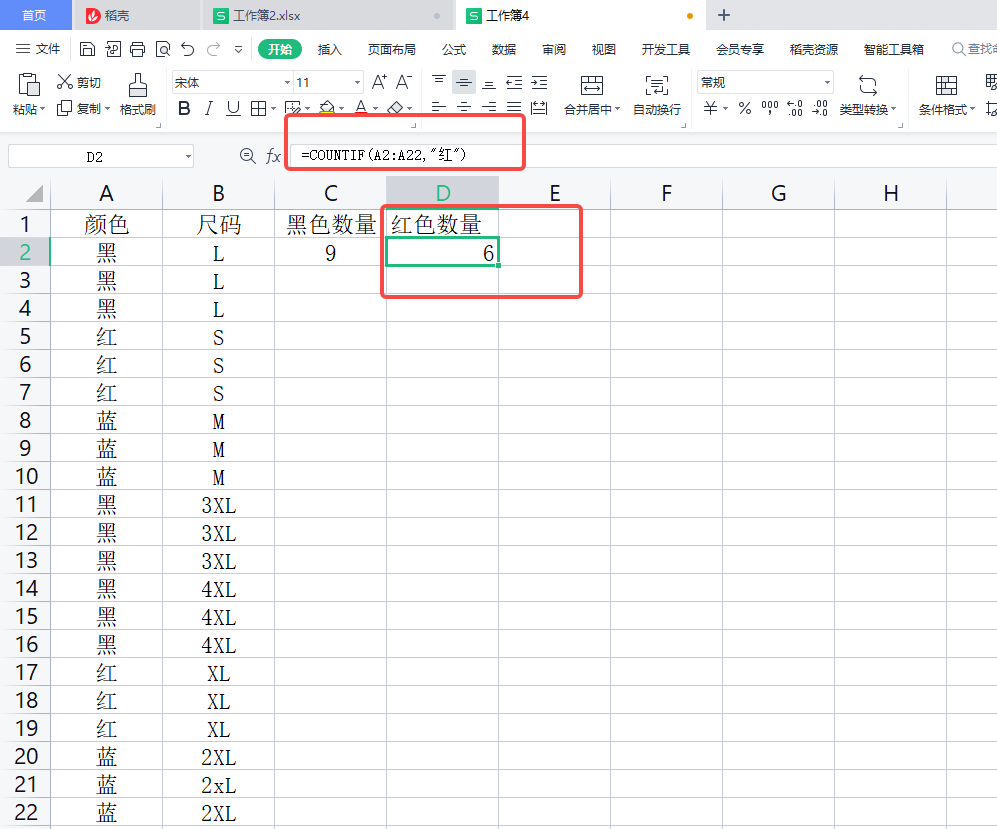This screenshot has width=997, height=829.
Task: Expand the number format dropdown showing 常规
Action: coord(827,83)
